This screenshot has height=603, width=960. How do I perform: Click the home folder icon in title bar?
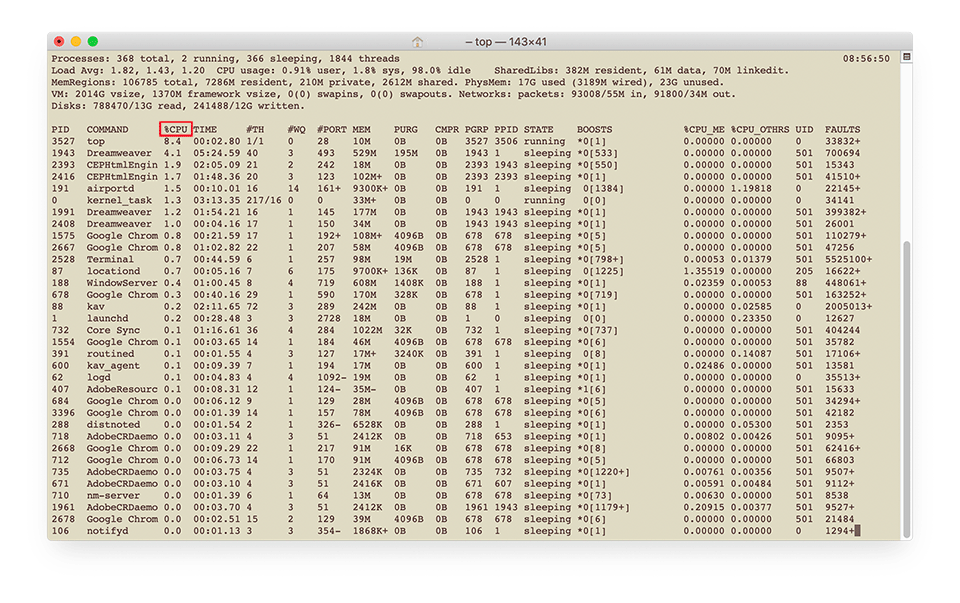tap(418, 42)
